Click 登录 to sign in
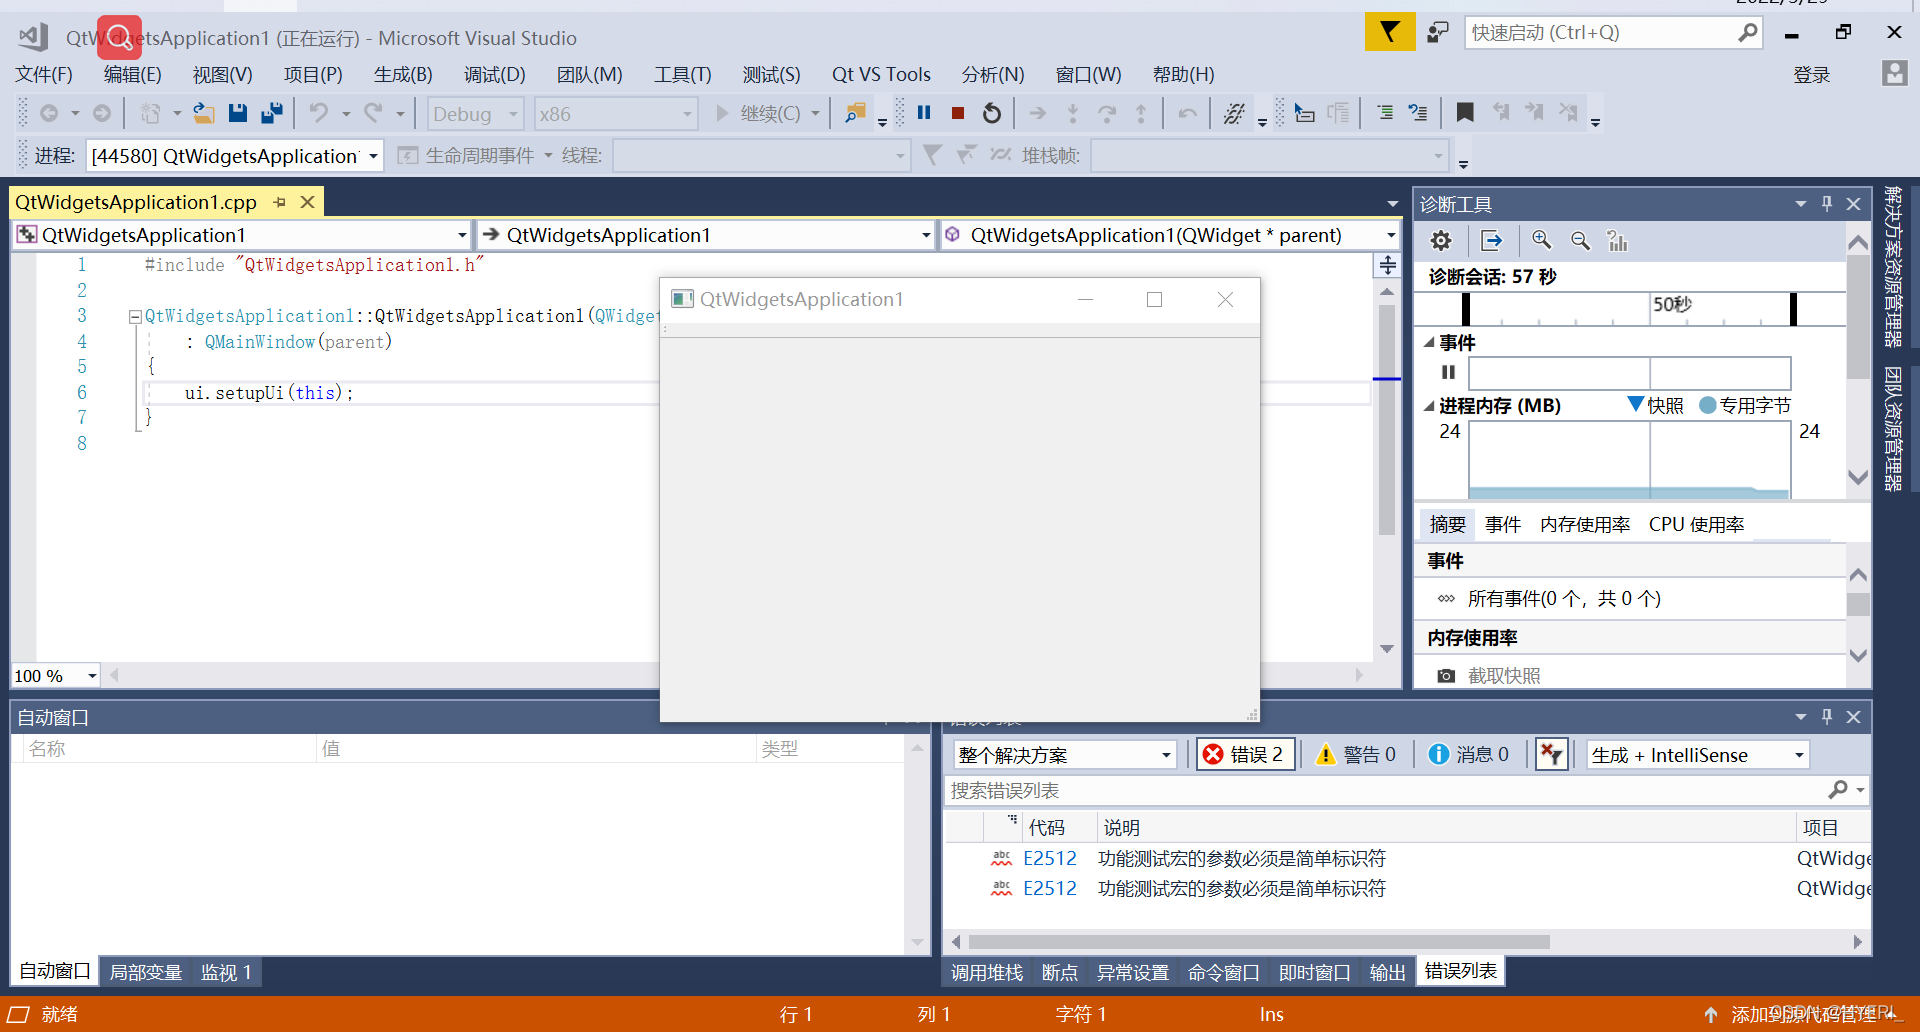The height and width of the screenshot is (1032, 1920). (1812, 75)
